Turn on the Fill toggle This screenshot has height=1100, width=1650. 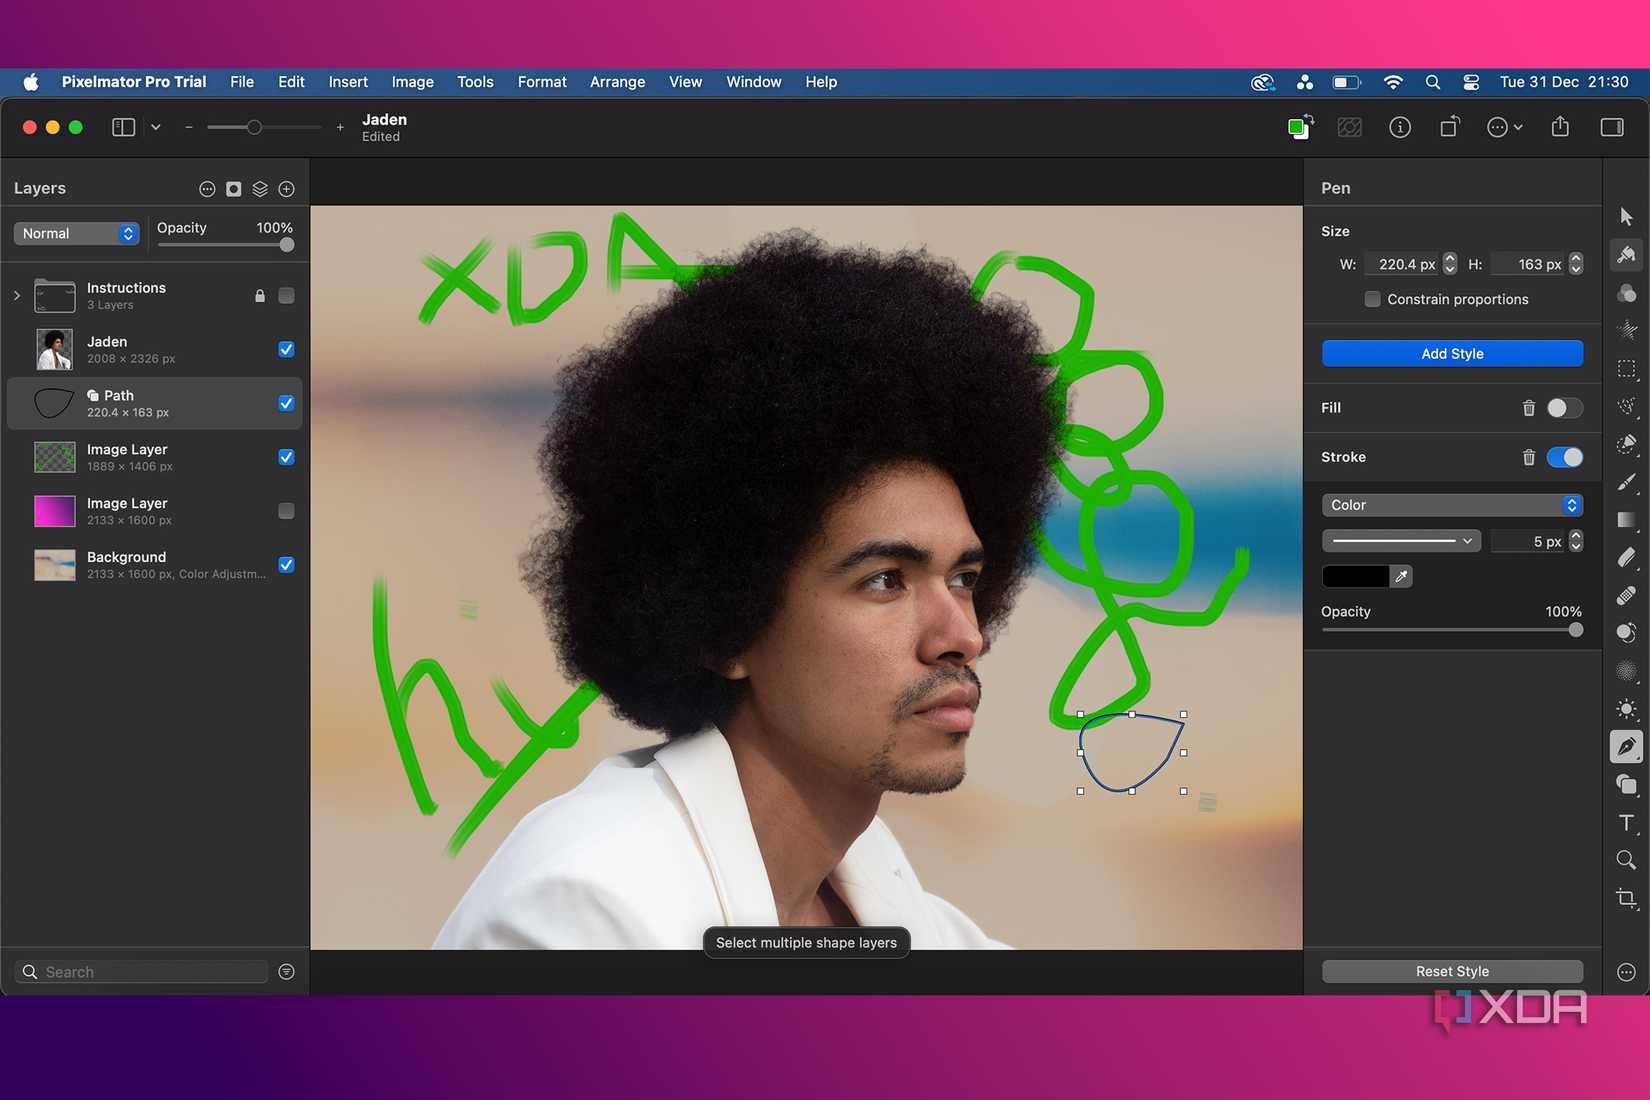coord(1564,408)
